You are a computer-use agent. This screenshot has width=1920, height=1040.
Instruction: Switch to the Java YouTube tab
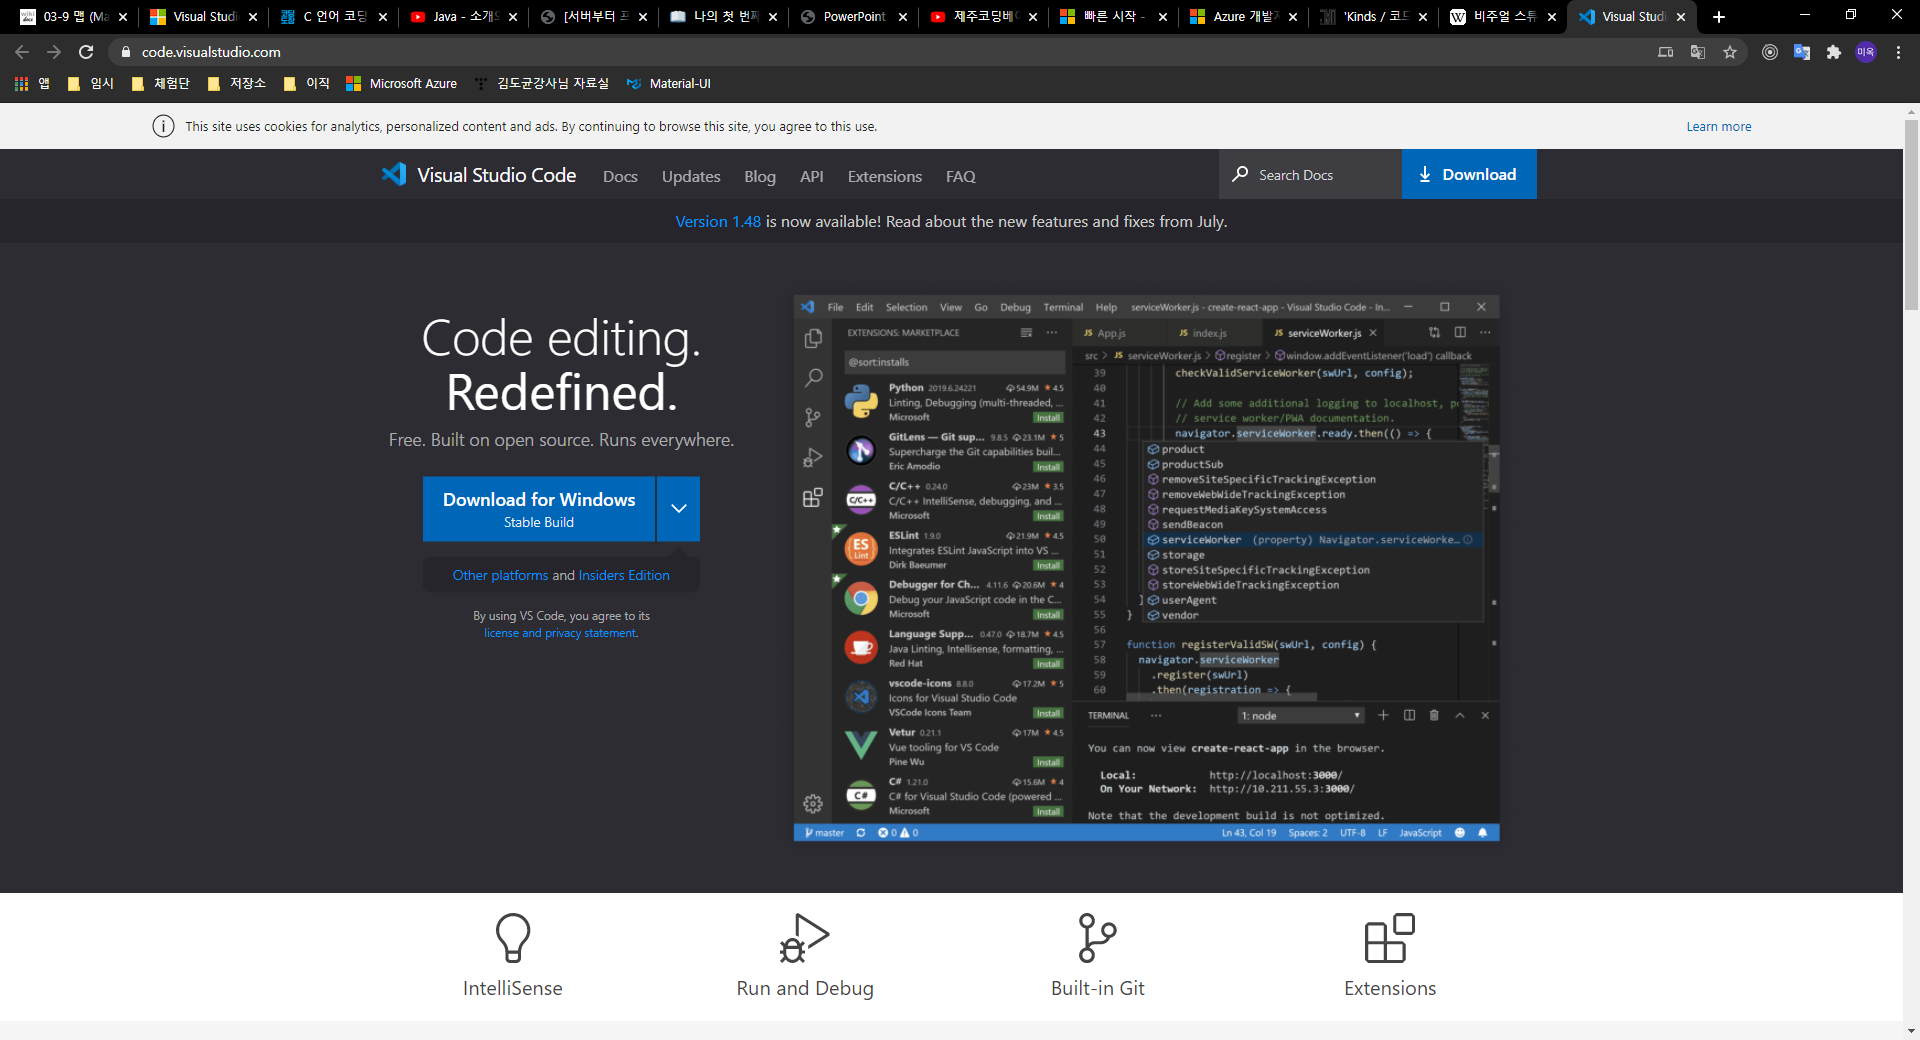click(x=465, y=17)
